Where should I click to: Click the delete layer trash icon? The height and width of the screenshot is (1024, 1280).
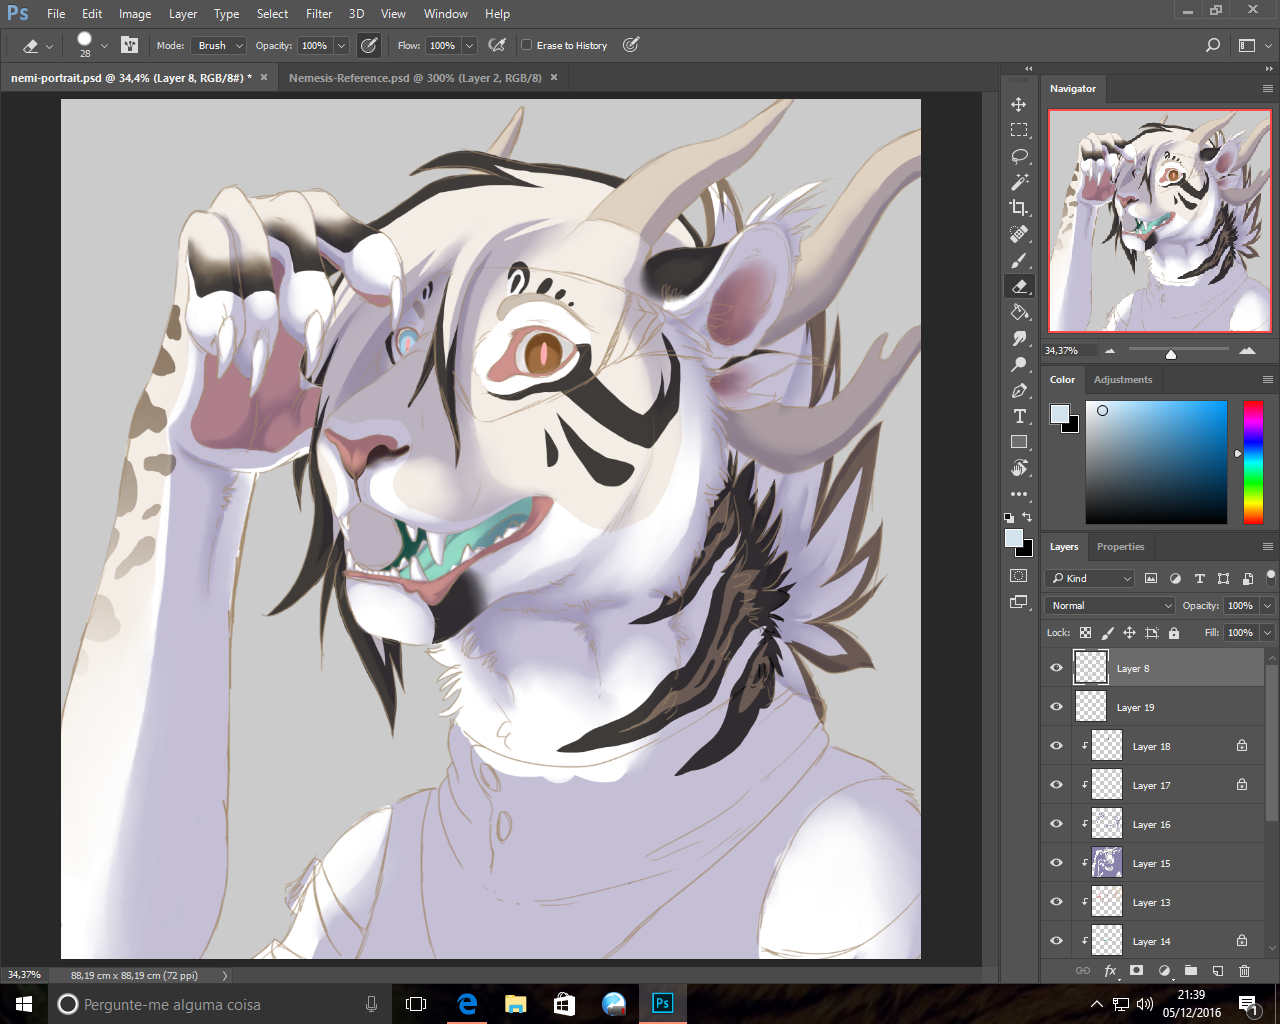1244,970
